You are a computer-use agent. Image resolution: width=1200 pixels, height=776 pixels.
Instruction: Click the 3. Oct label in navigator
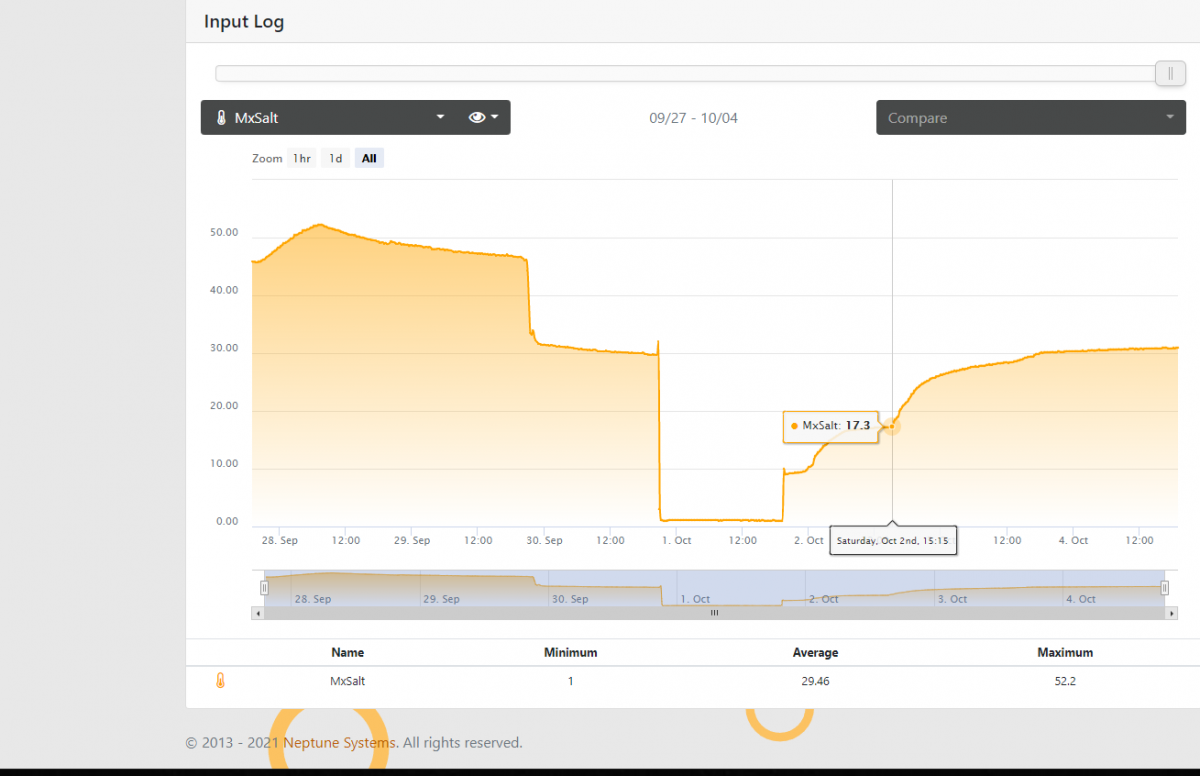pos(953,599)
